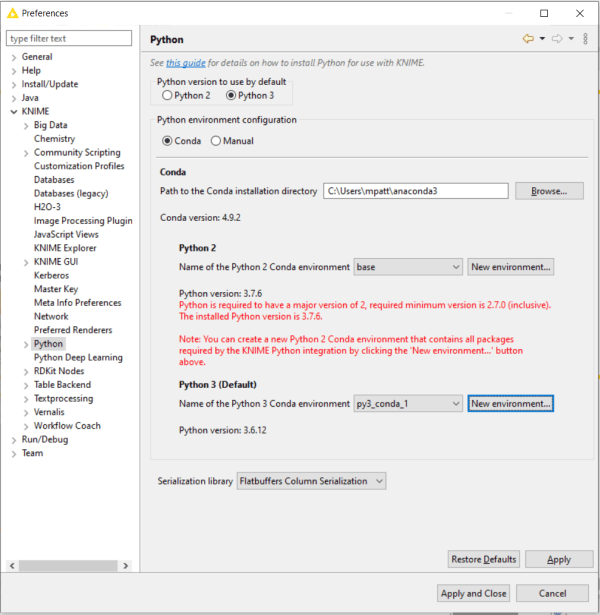This screenshot has width=600, height=615.
Task: Click the back navigation arrow icon
Action: pos(528,38)
